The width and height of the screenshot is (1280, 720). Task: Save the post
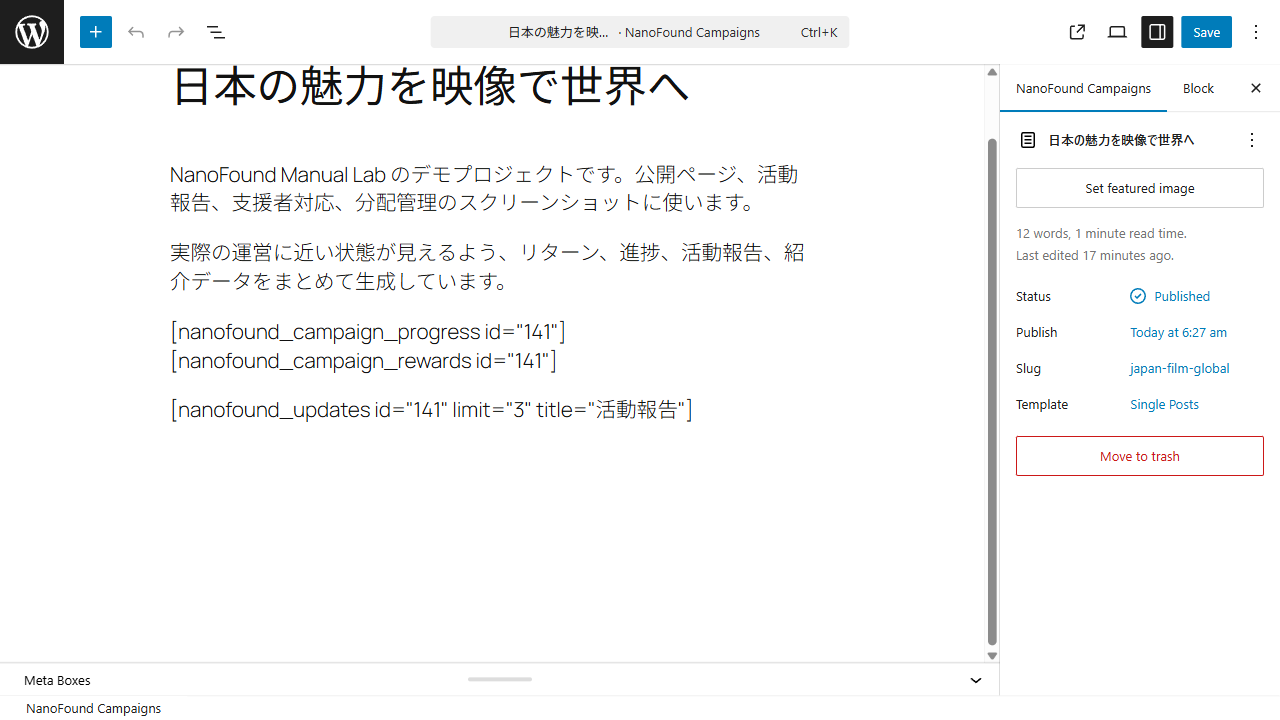point(1206,32)
